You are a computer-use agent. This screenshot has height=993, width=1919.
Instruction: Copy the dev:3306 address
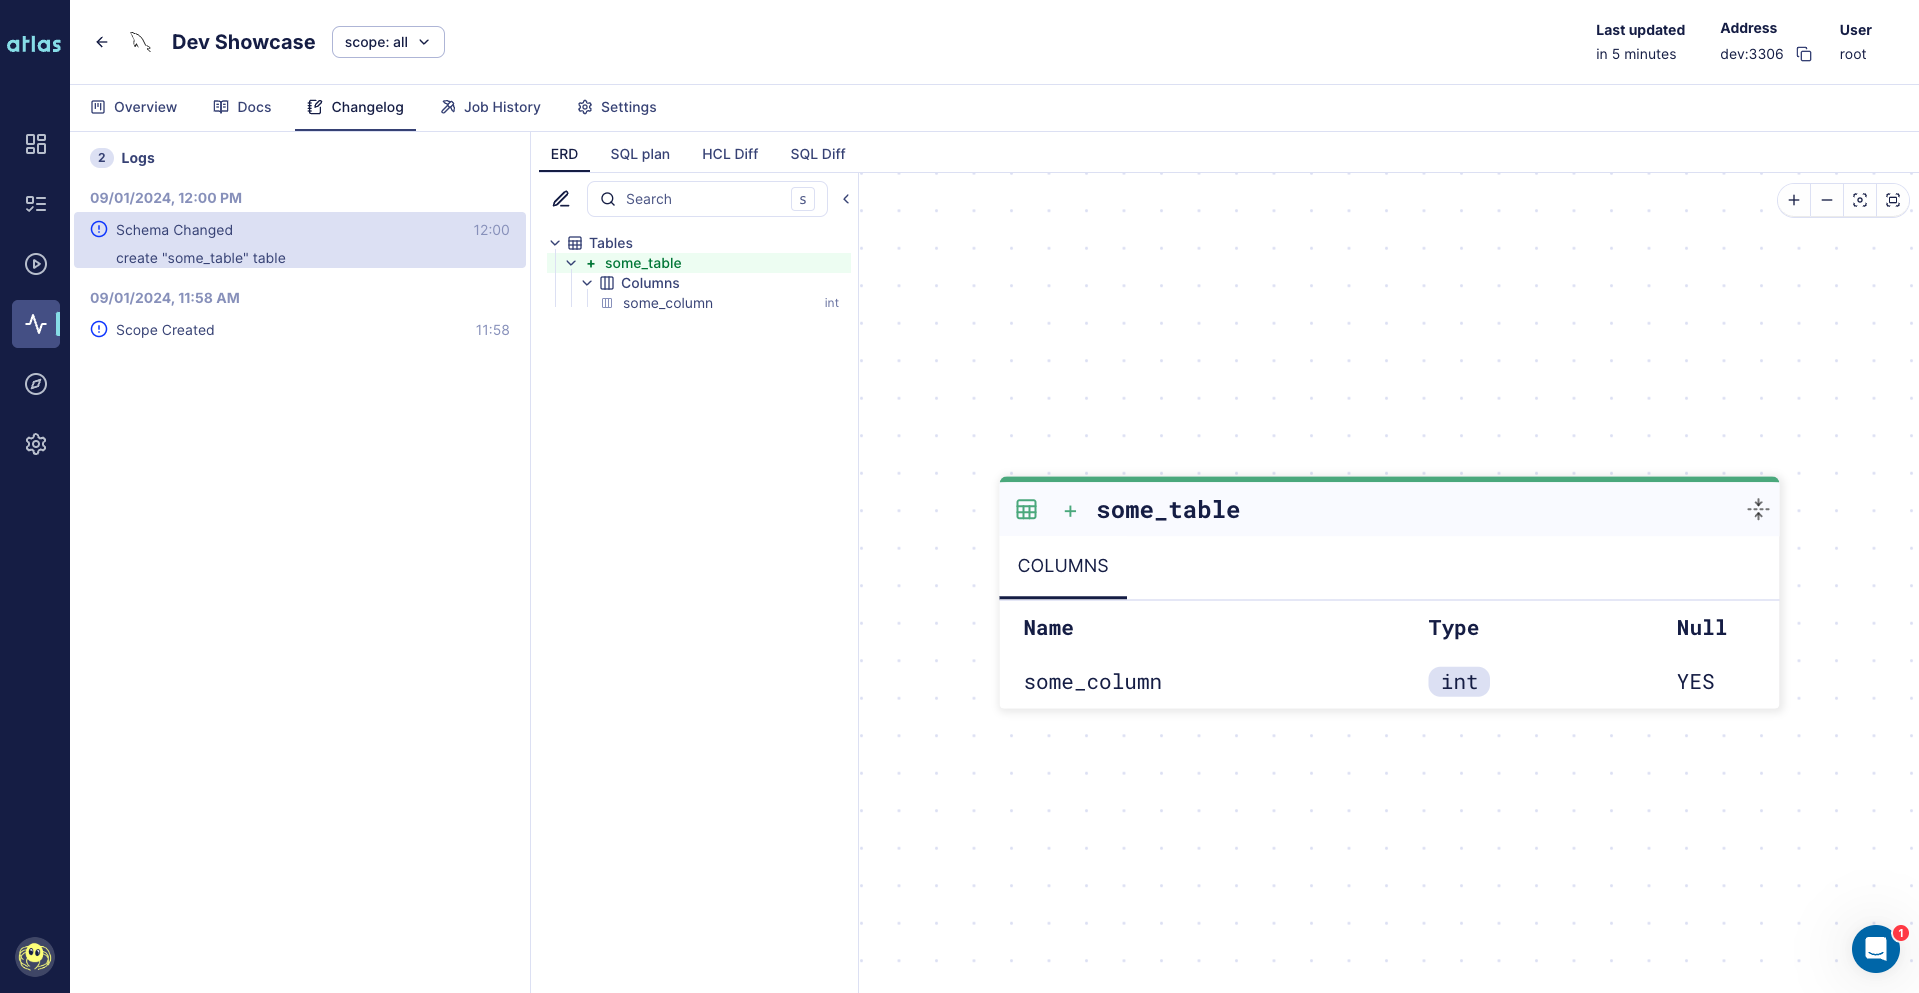(x=1804, y=54)
